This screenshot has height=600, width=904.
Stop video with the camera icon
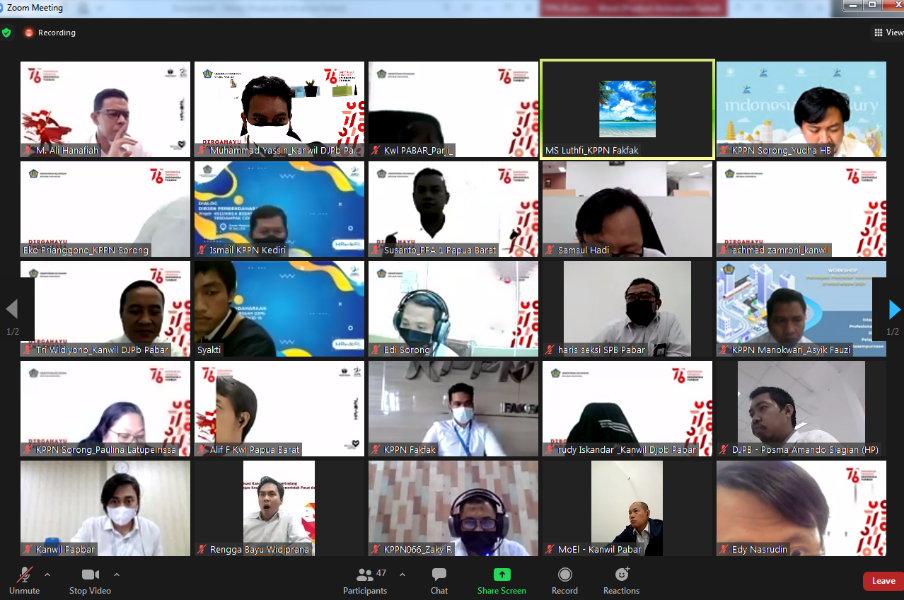point(90,575)
